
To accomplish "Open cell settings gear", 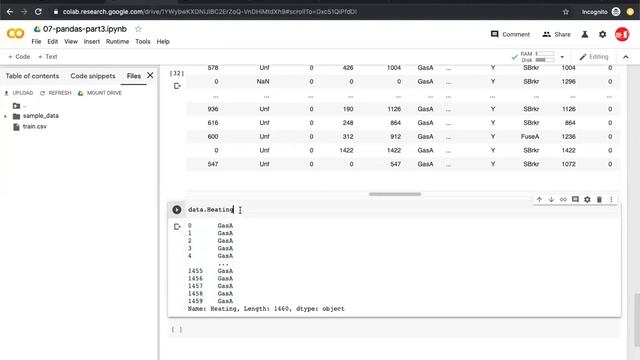I will pyautogui.click(x=587, y=200).
